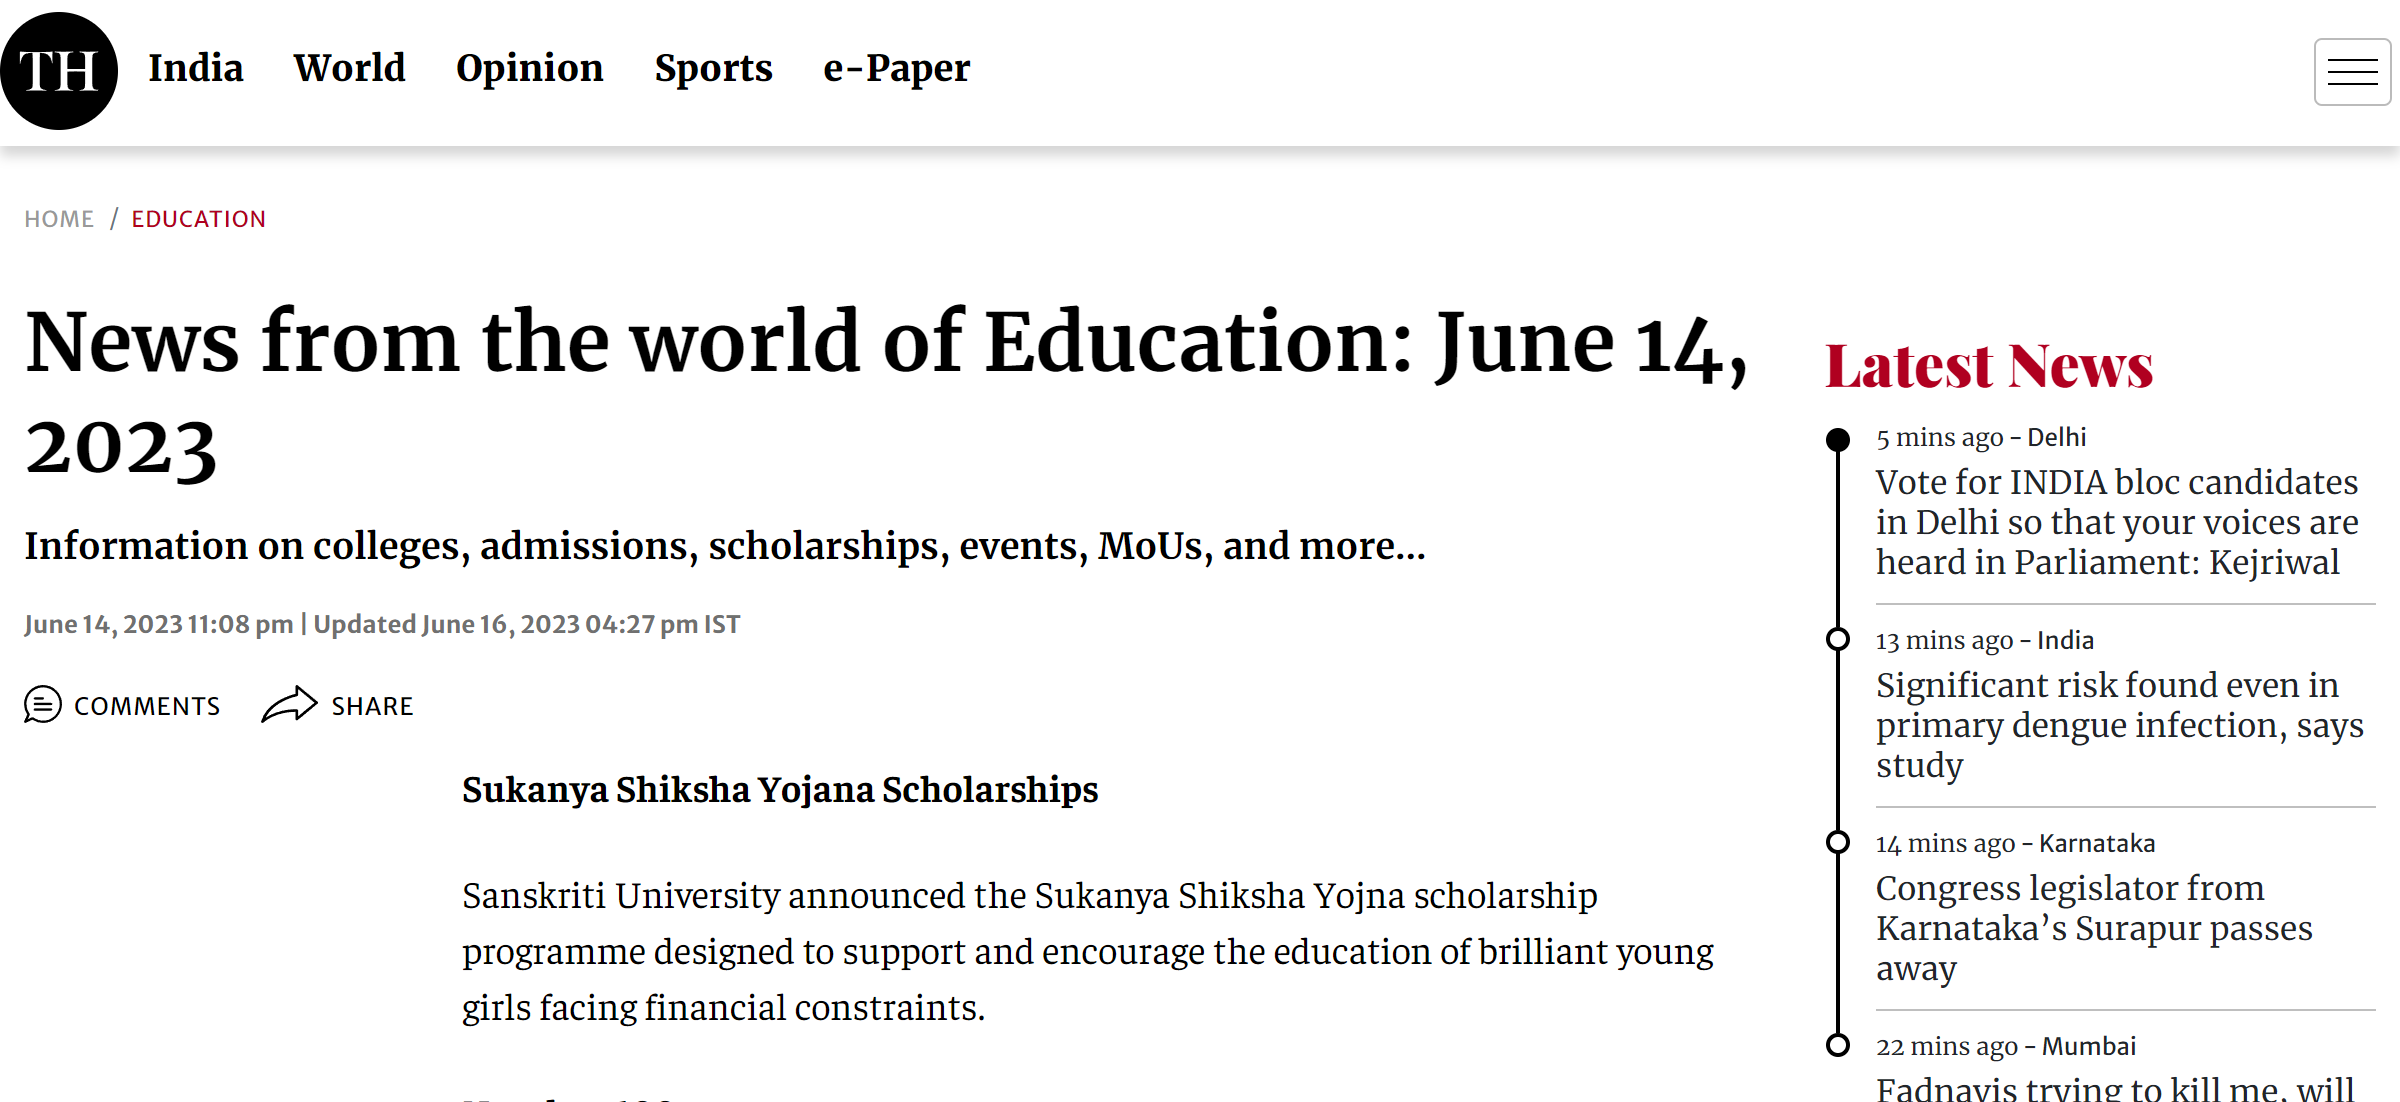Open the e-Paper link

click(897, 68)
